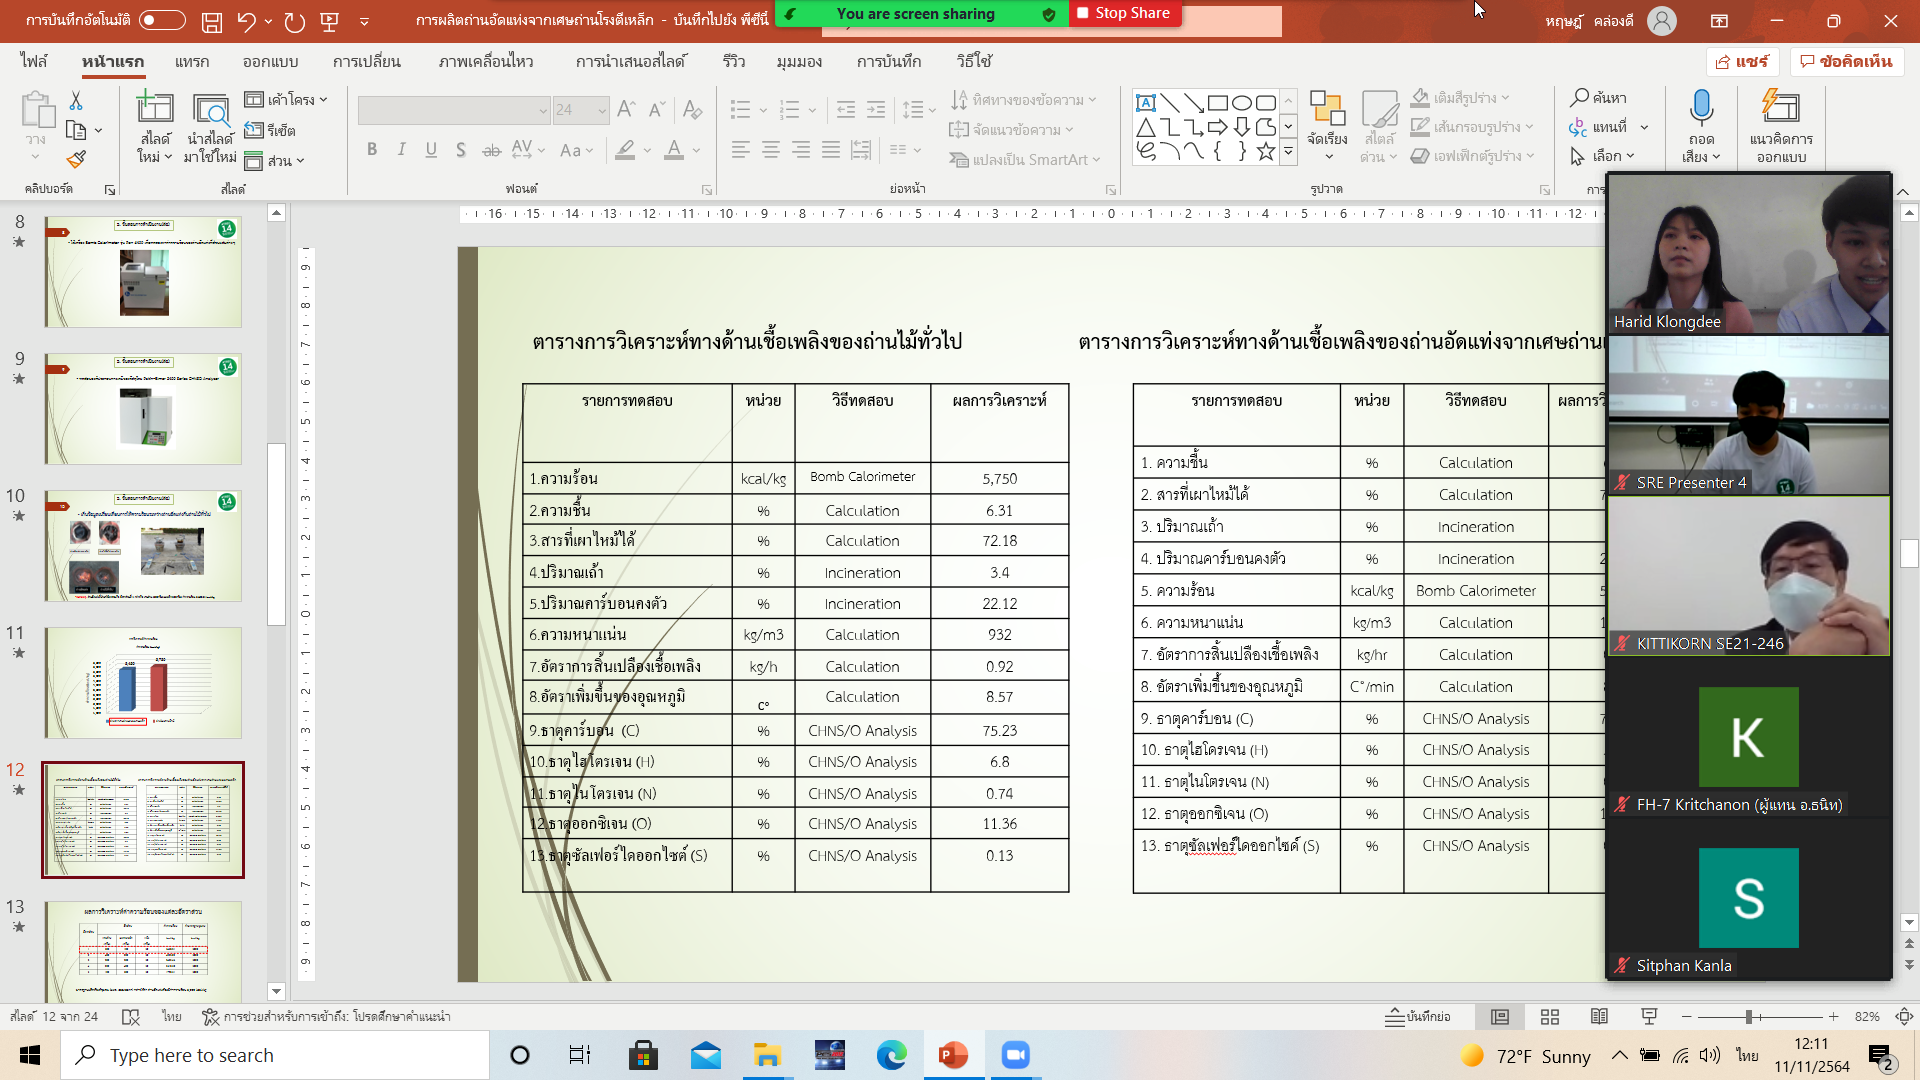Open the Layout dropdown
Viewport: 1920px width, 1080px height.
(x=286, y=99)
